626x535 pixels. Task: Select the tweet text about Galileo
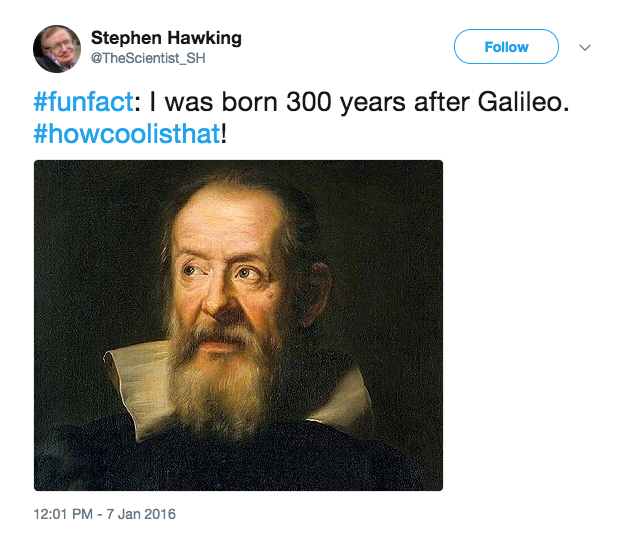click(301, 118)
